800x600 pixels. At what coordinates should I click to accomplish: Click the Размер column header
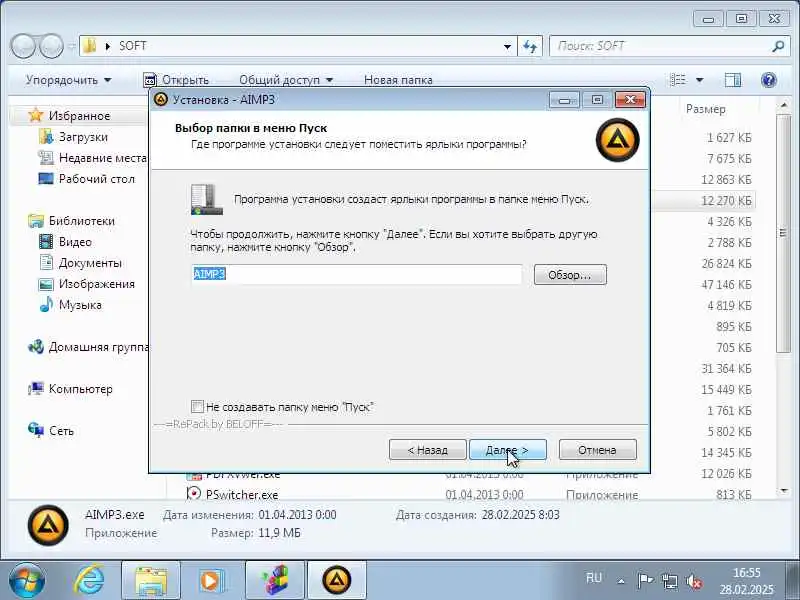tap(705, 109)
